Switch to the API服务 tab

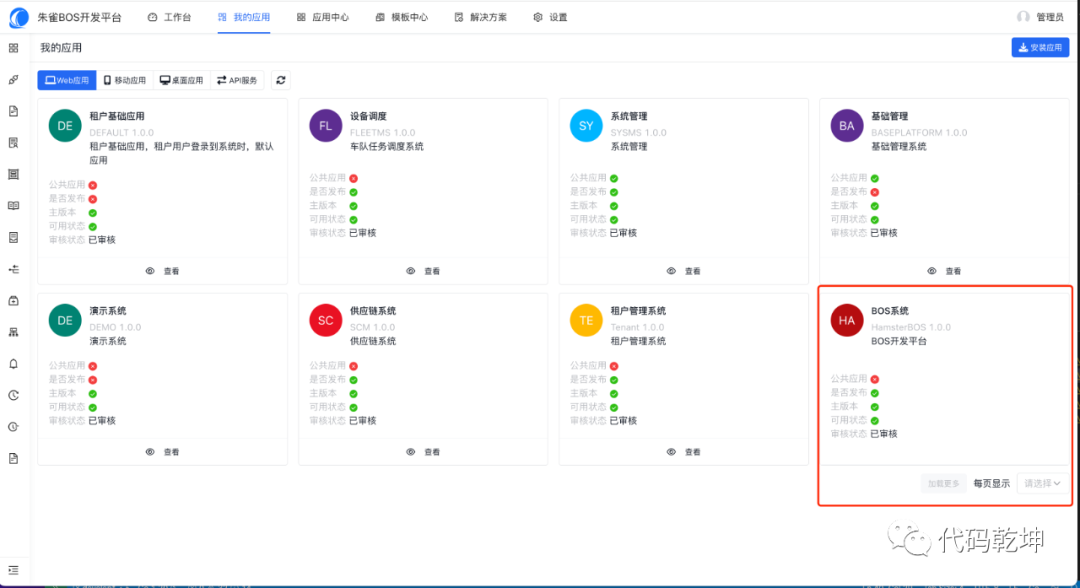tap(237, 81)
